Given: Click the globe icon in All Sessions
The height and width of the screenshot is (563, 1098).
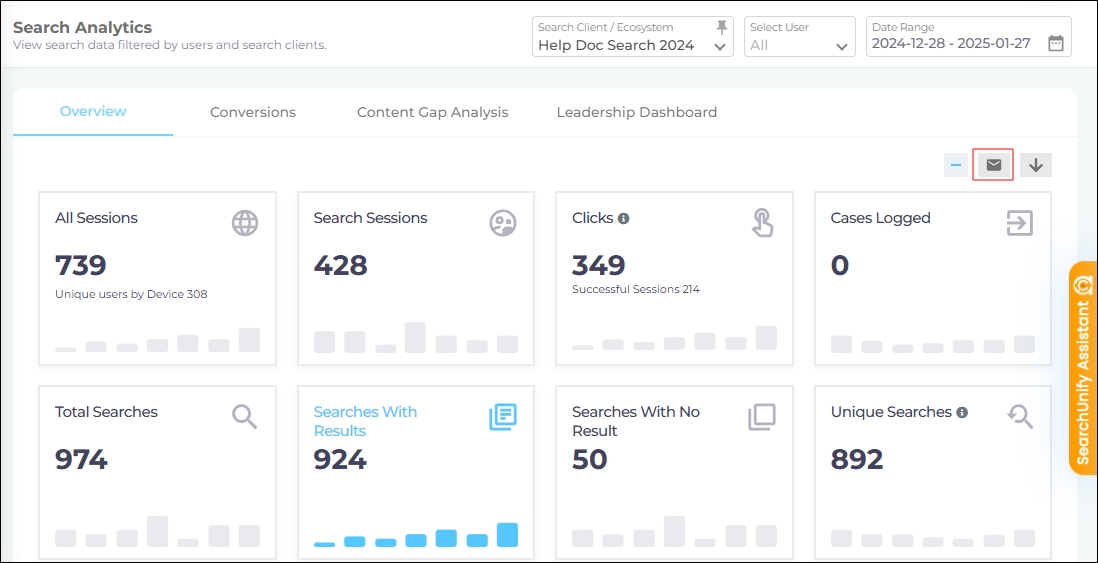Looking at the screenshot, I should 245,223.
